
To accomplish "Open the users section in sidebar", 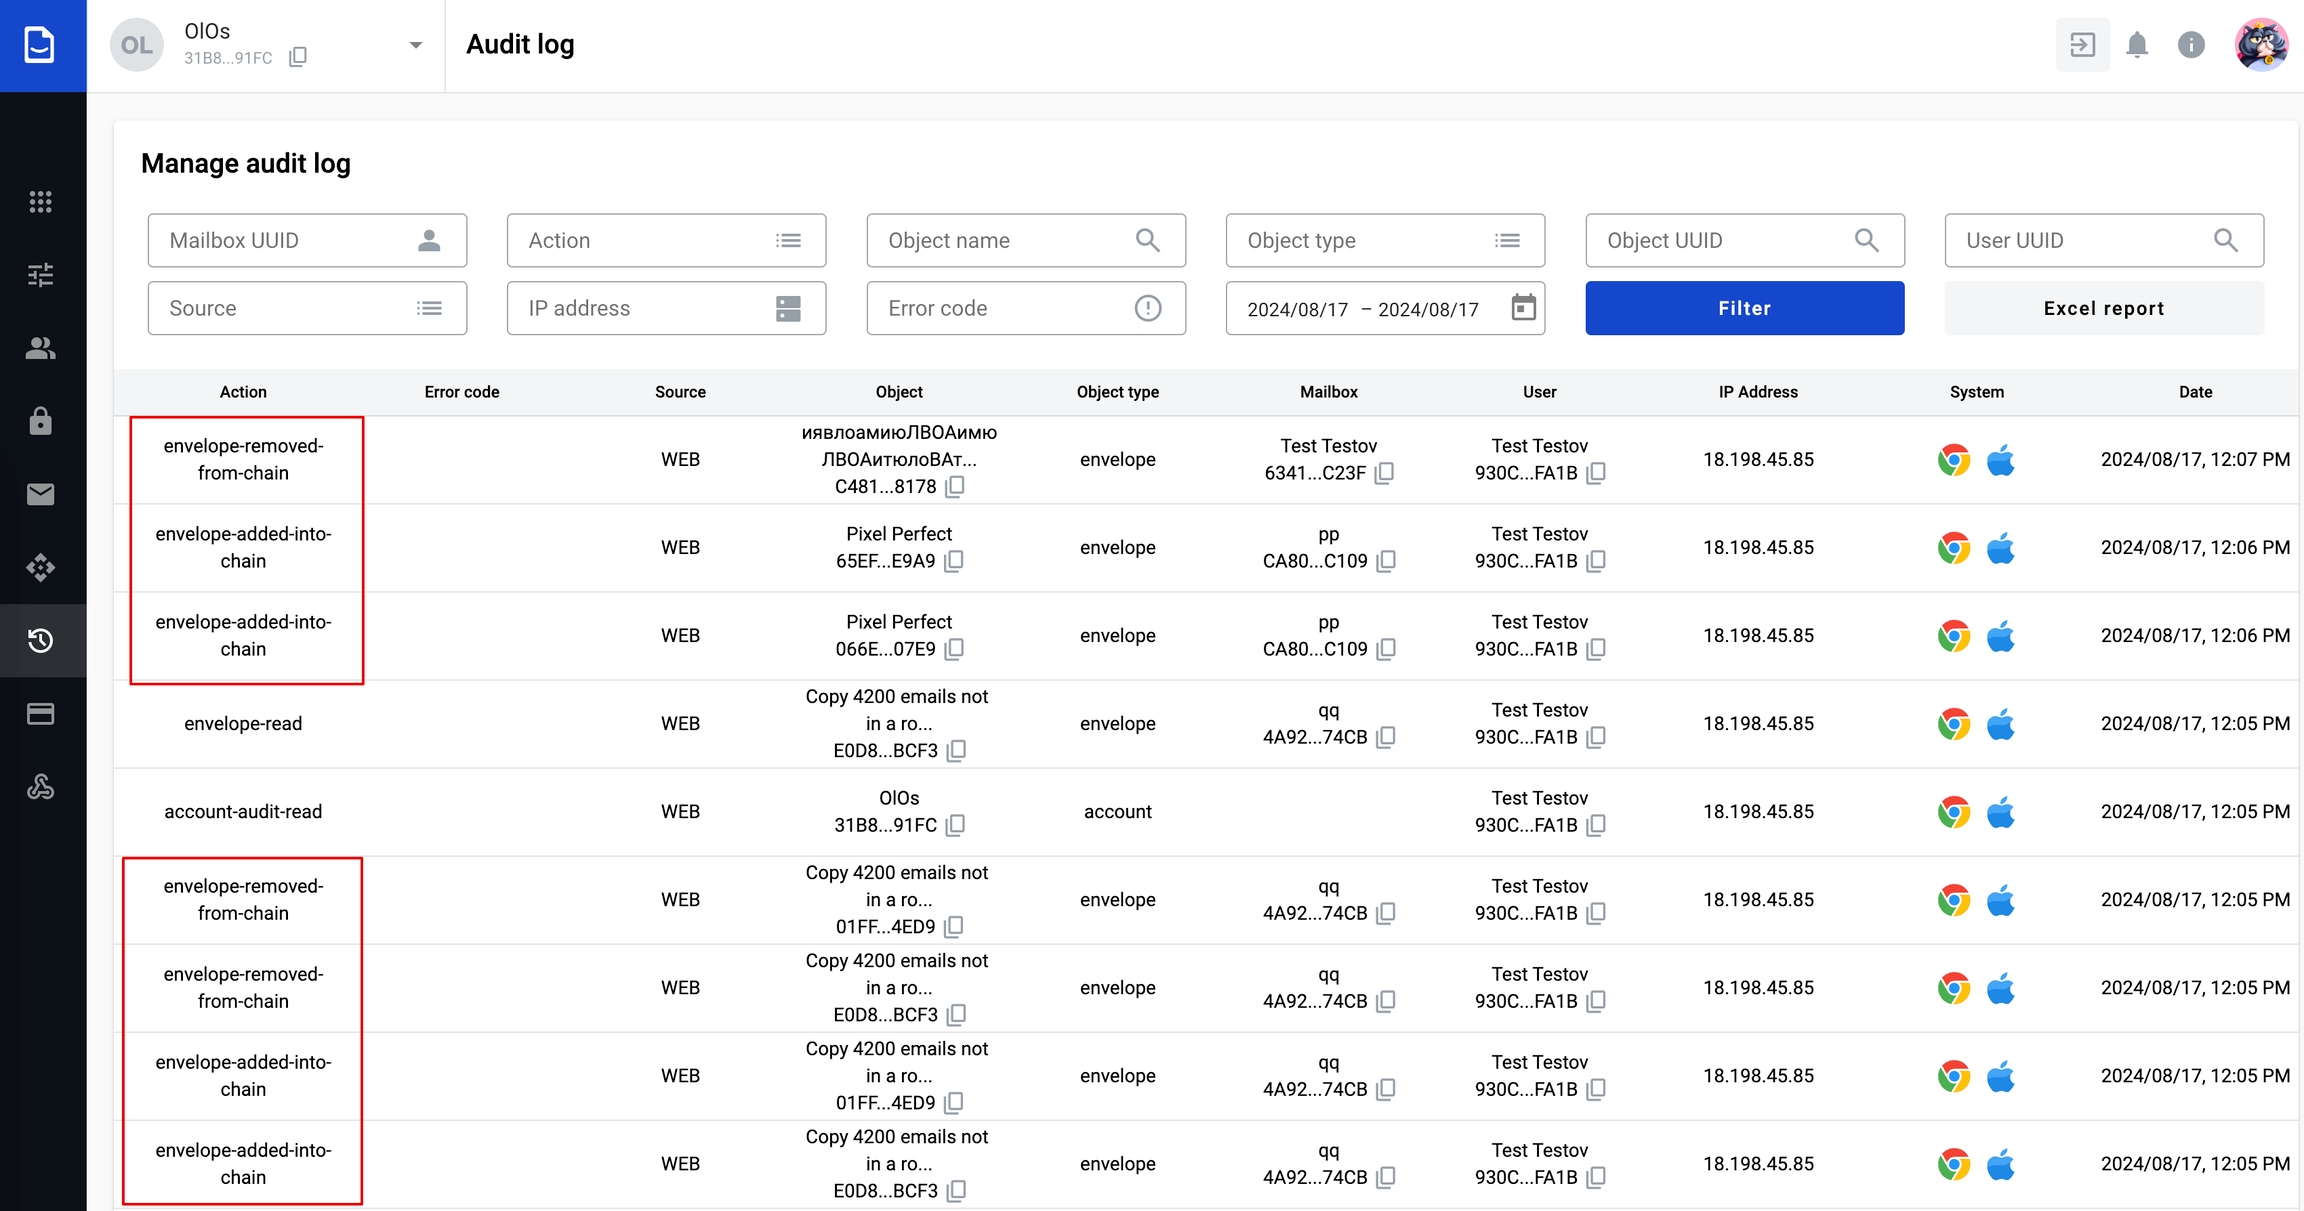I will point(40,348).
